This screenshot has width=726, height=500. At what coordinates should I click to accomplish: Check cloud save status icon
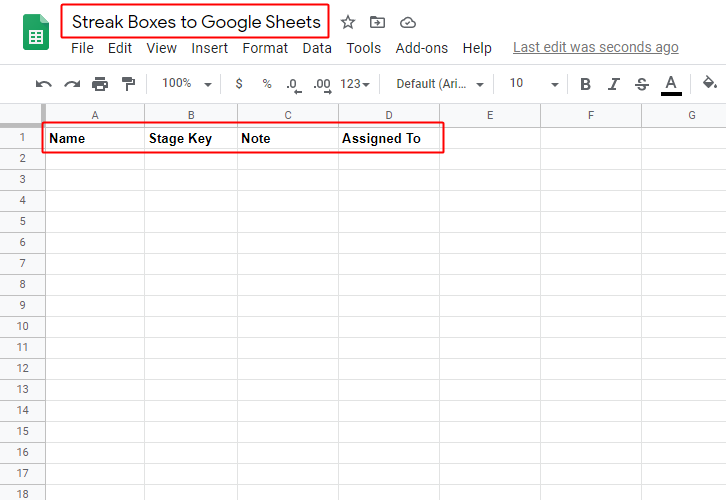[x=408, y=22]
